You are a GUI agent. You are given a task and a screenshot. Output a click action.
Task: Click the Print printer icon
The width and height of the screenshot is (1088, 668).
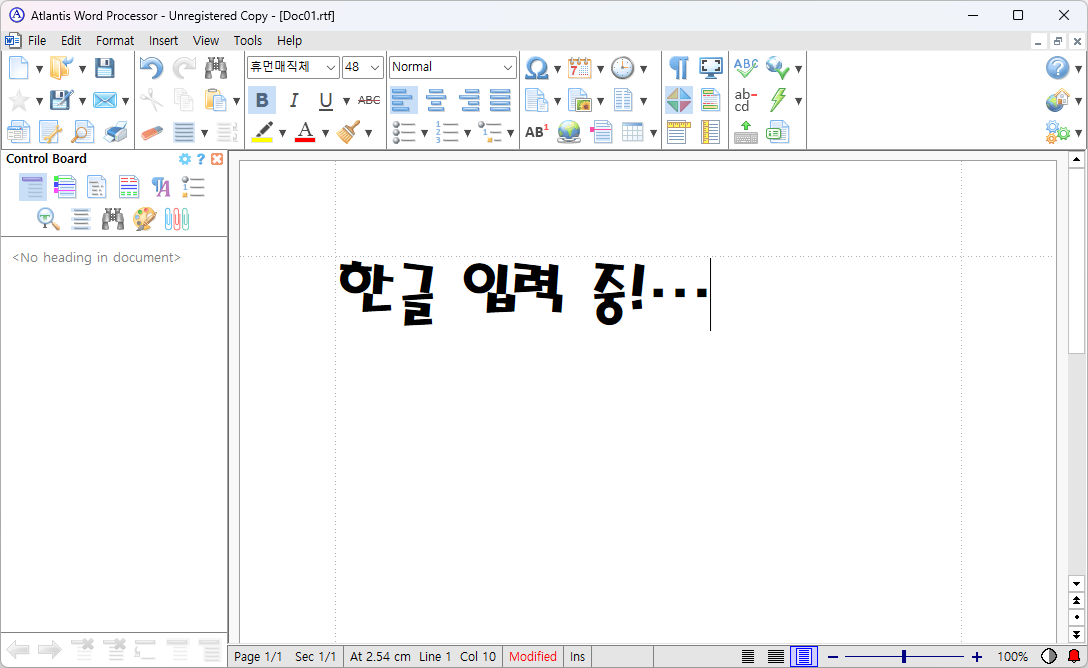[x=116, y=132]
